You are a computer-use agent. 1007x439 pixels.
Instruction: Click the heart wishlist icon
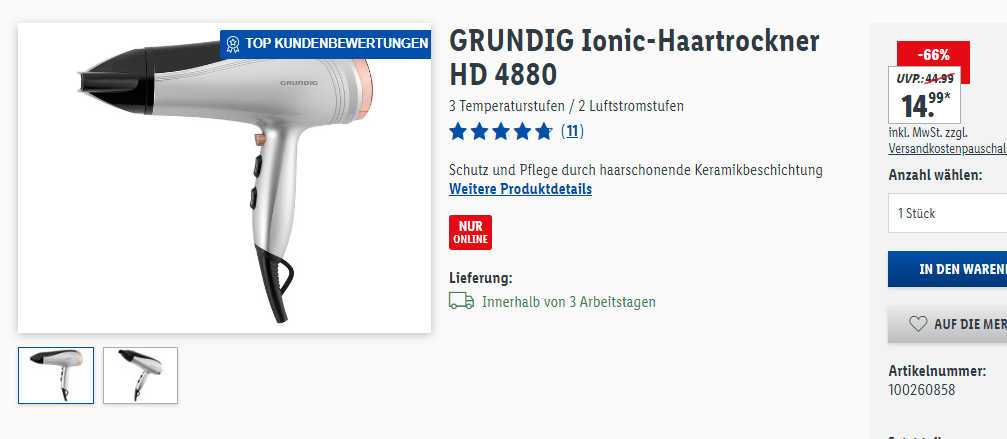click(918, 324)
